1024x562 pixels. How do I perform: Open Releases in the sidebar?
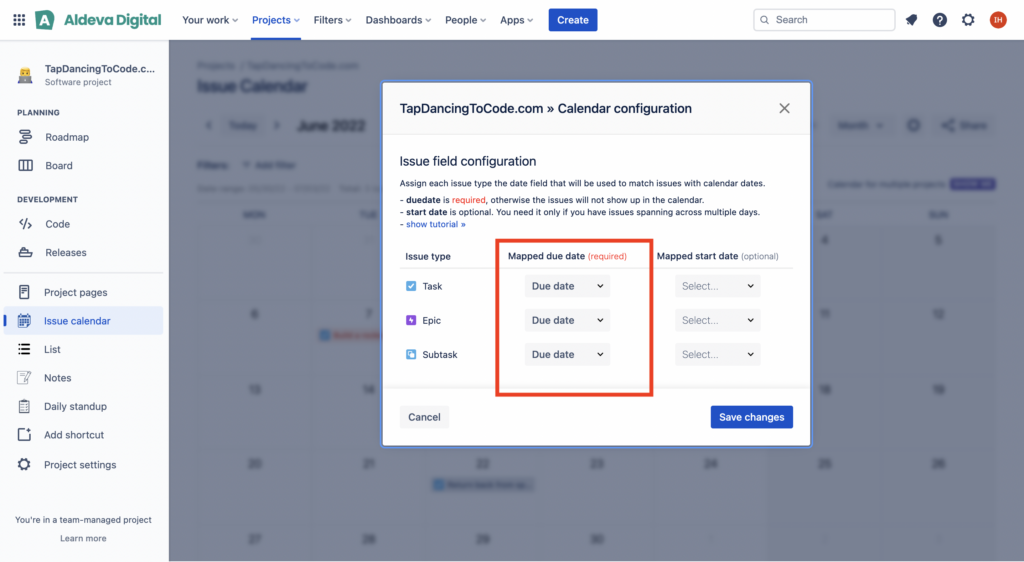pyautogui.click(x=66, y=253)
